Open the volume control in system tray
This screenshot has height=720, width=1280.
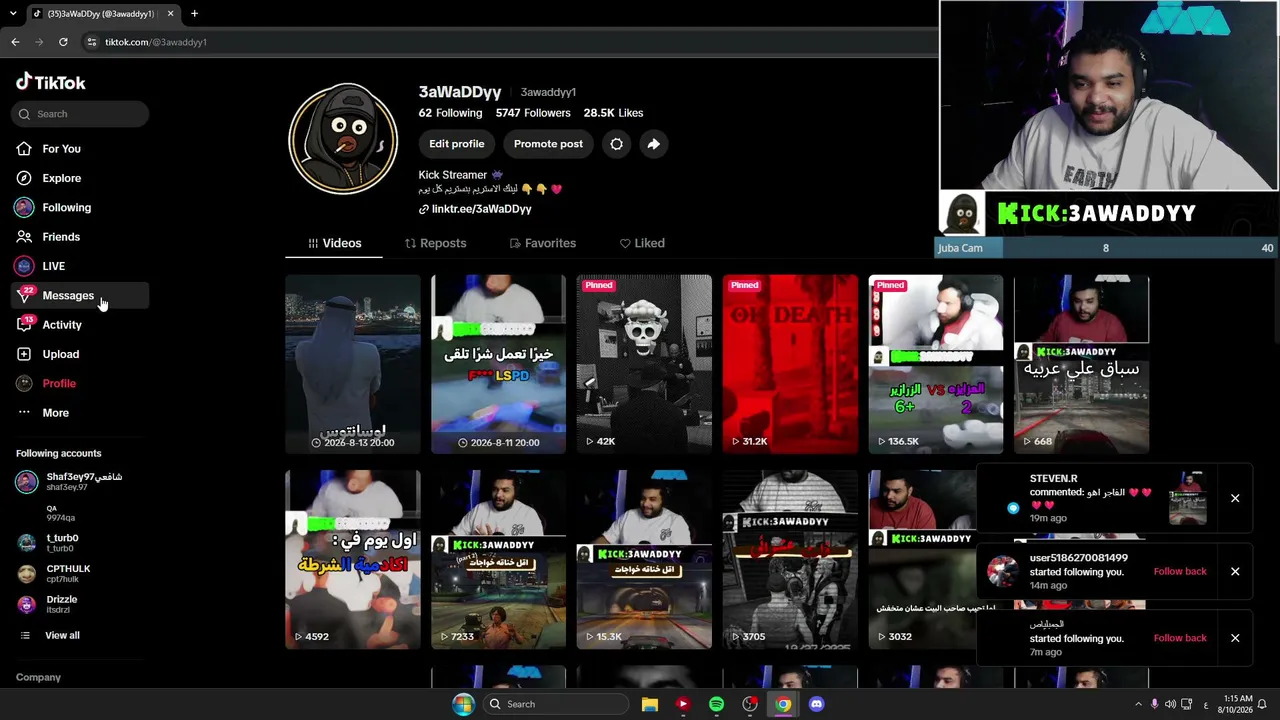tap(1170, 704)
